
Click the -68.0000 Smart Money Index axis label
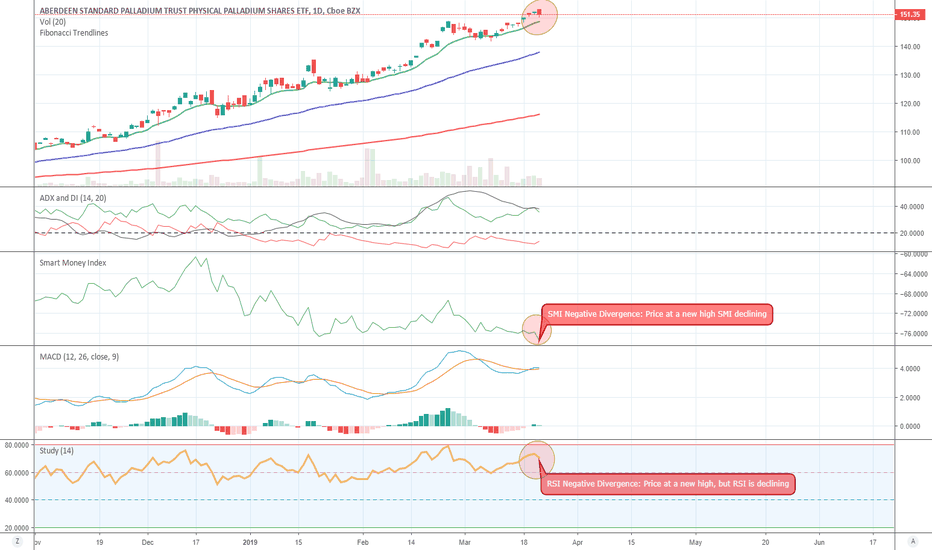[914, 294]
